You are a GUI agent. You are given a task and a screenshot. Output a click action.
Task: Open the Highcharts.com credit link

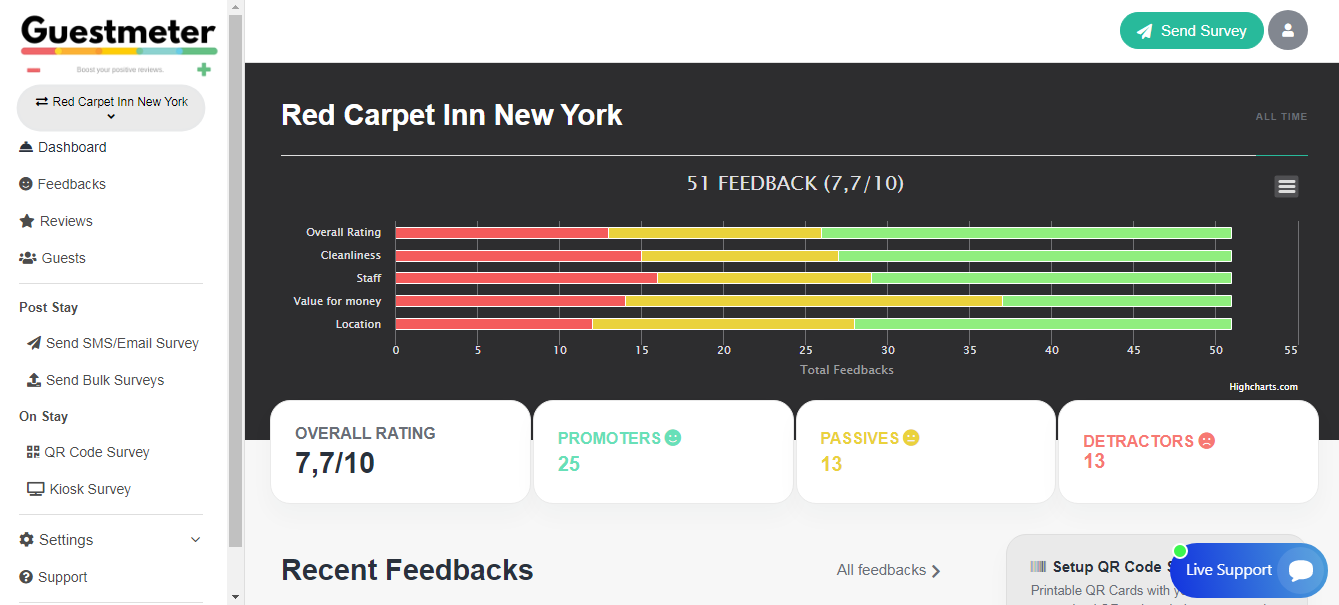click(x=1263, y=387)
